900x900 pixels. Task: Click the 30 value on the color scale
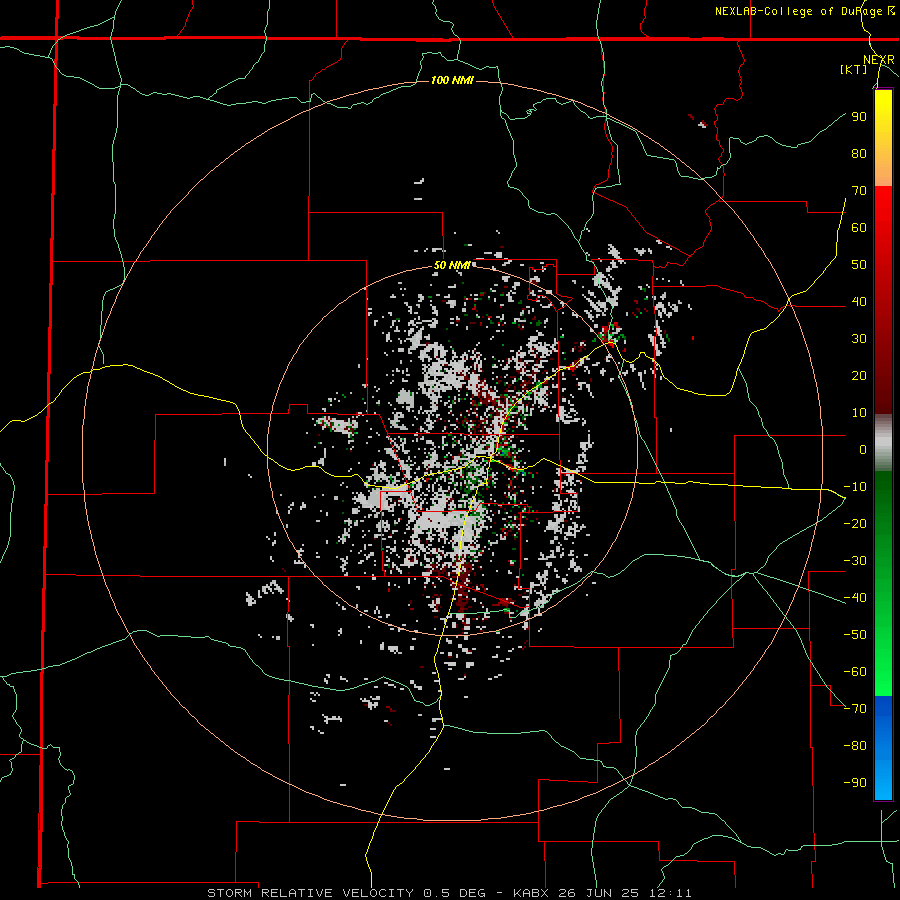[859, 339]
